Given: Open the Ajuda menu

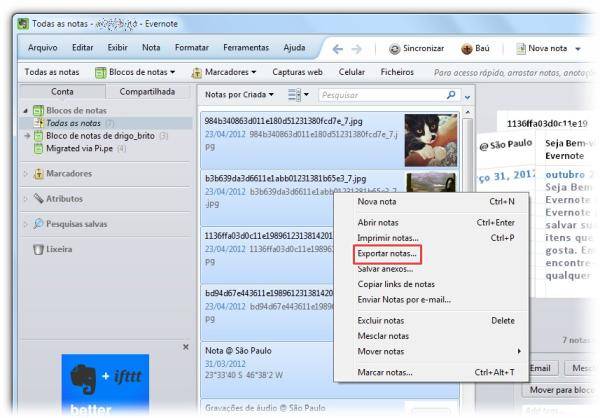Looking at the screenshot, I should pyautogui.click(x=294, y=47).
